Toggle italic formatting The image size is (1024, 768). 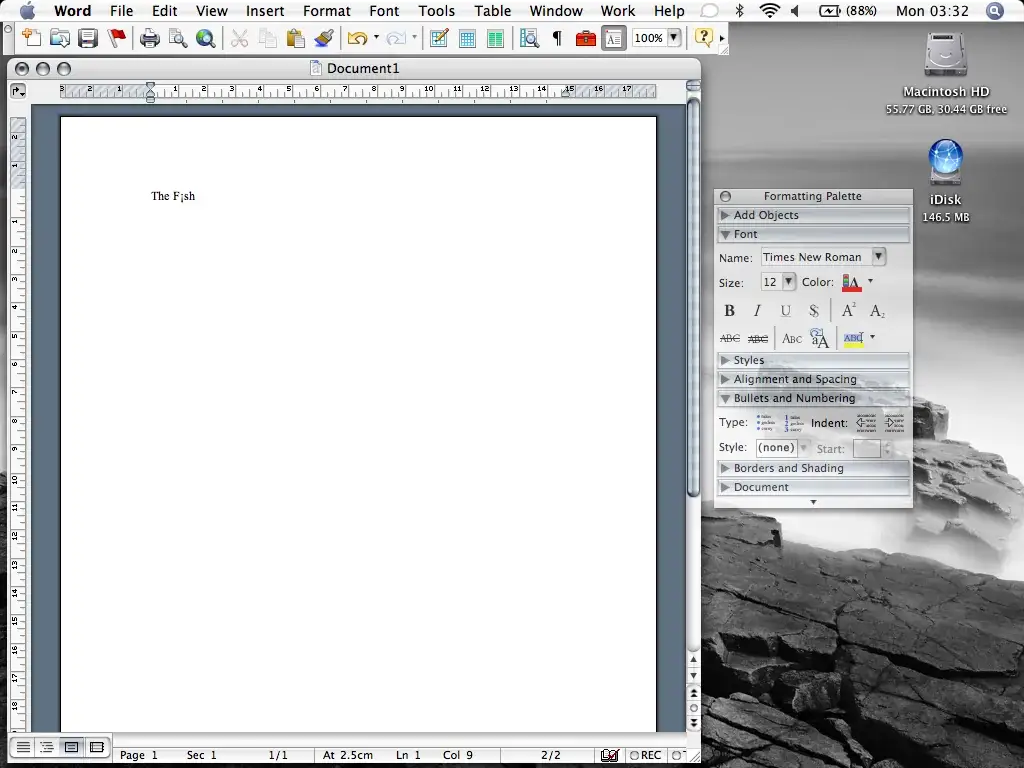pos(757,310)
